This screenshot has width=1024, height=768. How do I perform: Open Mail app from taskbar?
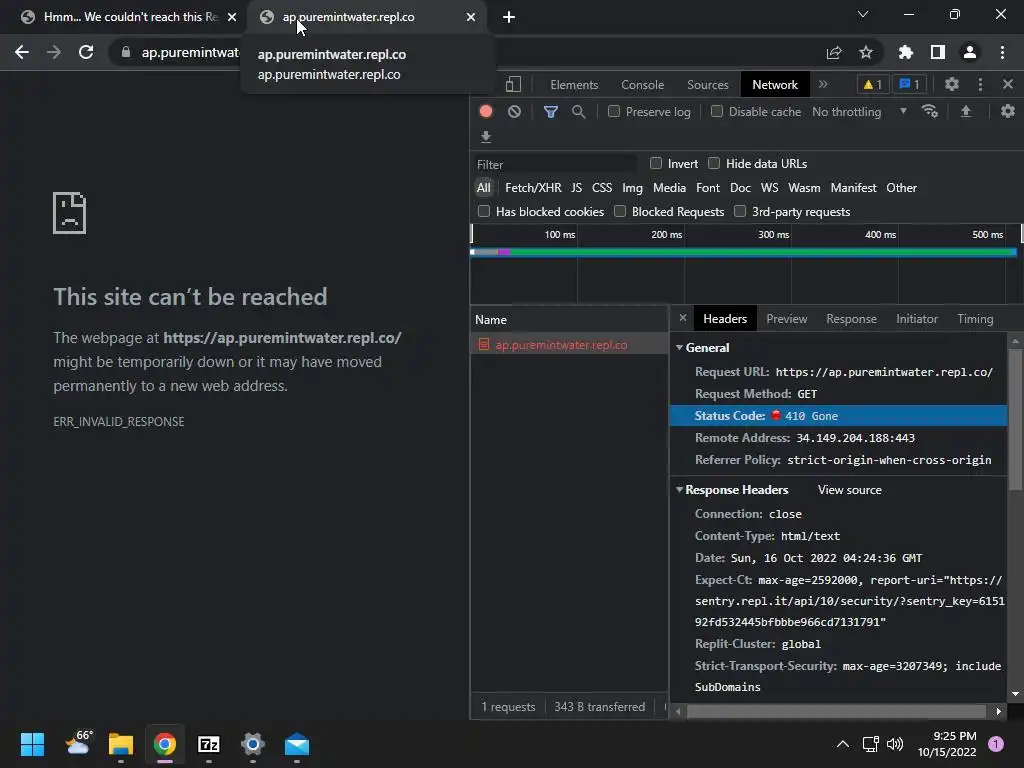296,744
